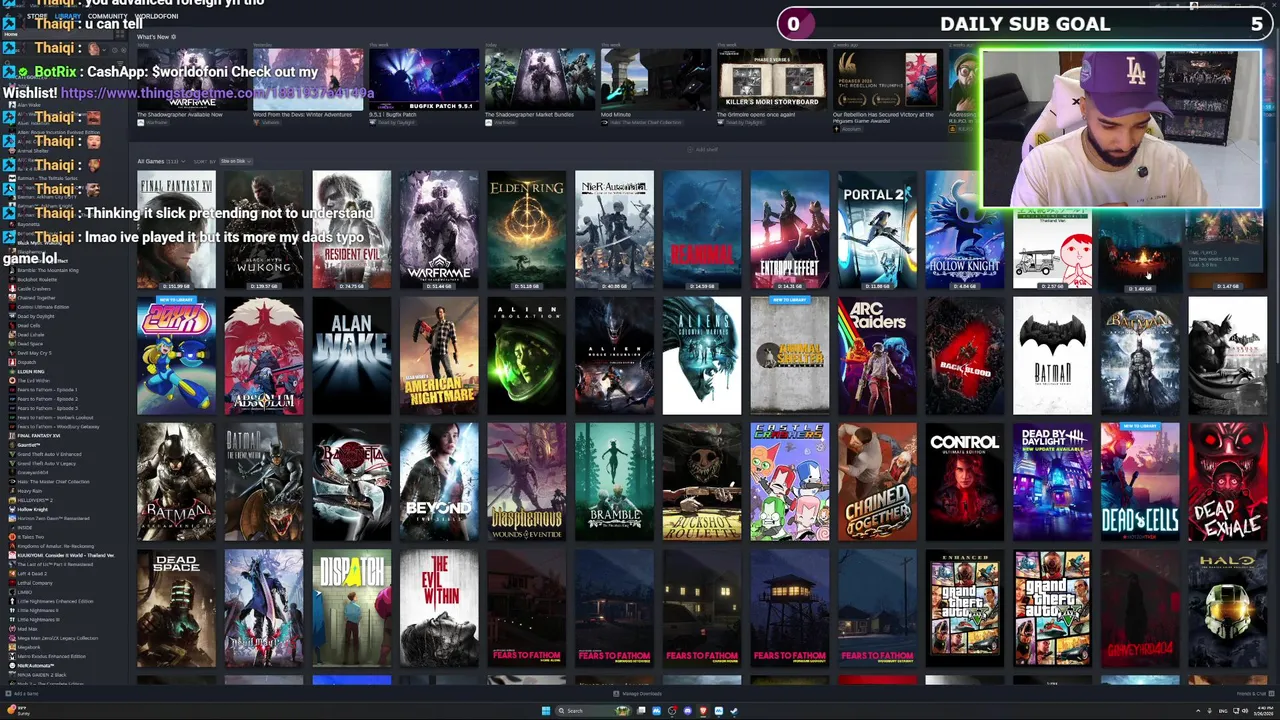Viewport: 1280px width, 720px height.
Task: Select the Halo cover
Action: click(x=1228, y=608)
